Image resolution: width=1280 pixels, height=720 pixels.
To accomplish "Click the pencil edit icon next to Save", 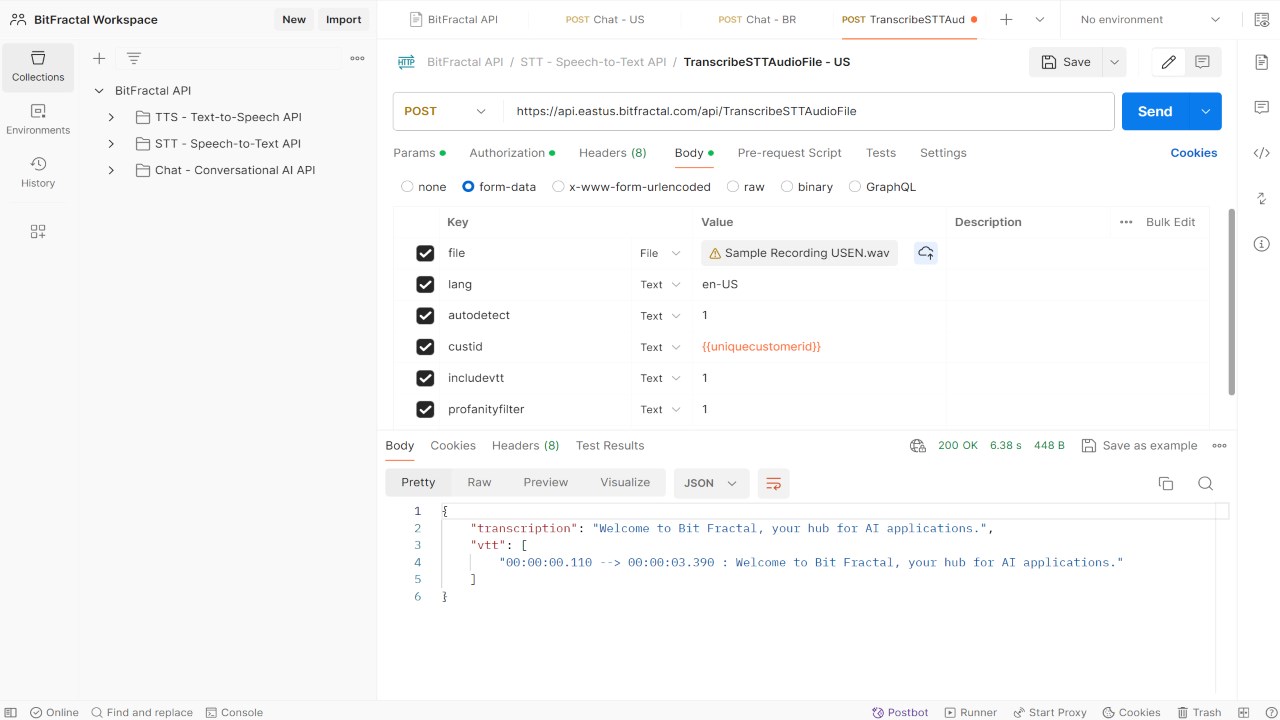I will (1168, 62).
